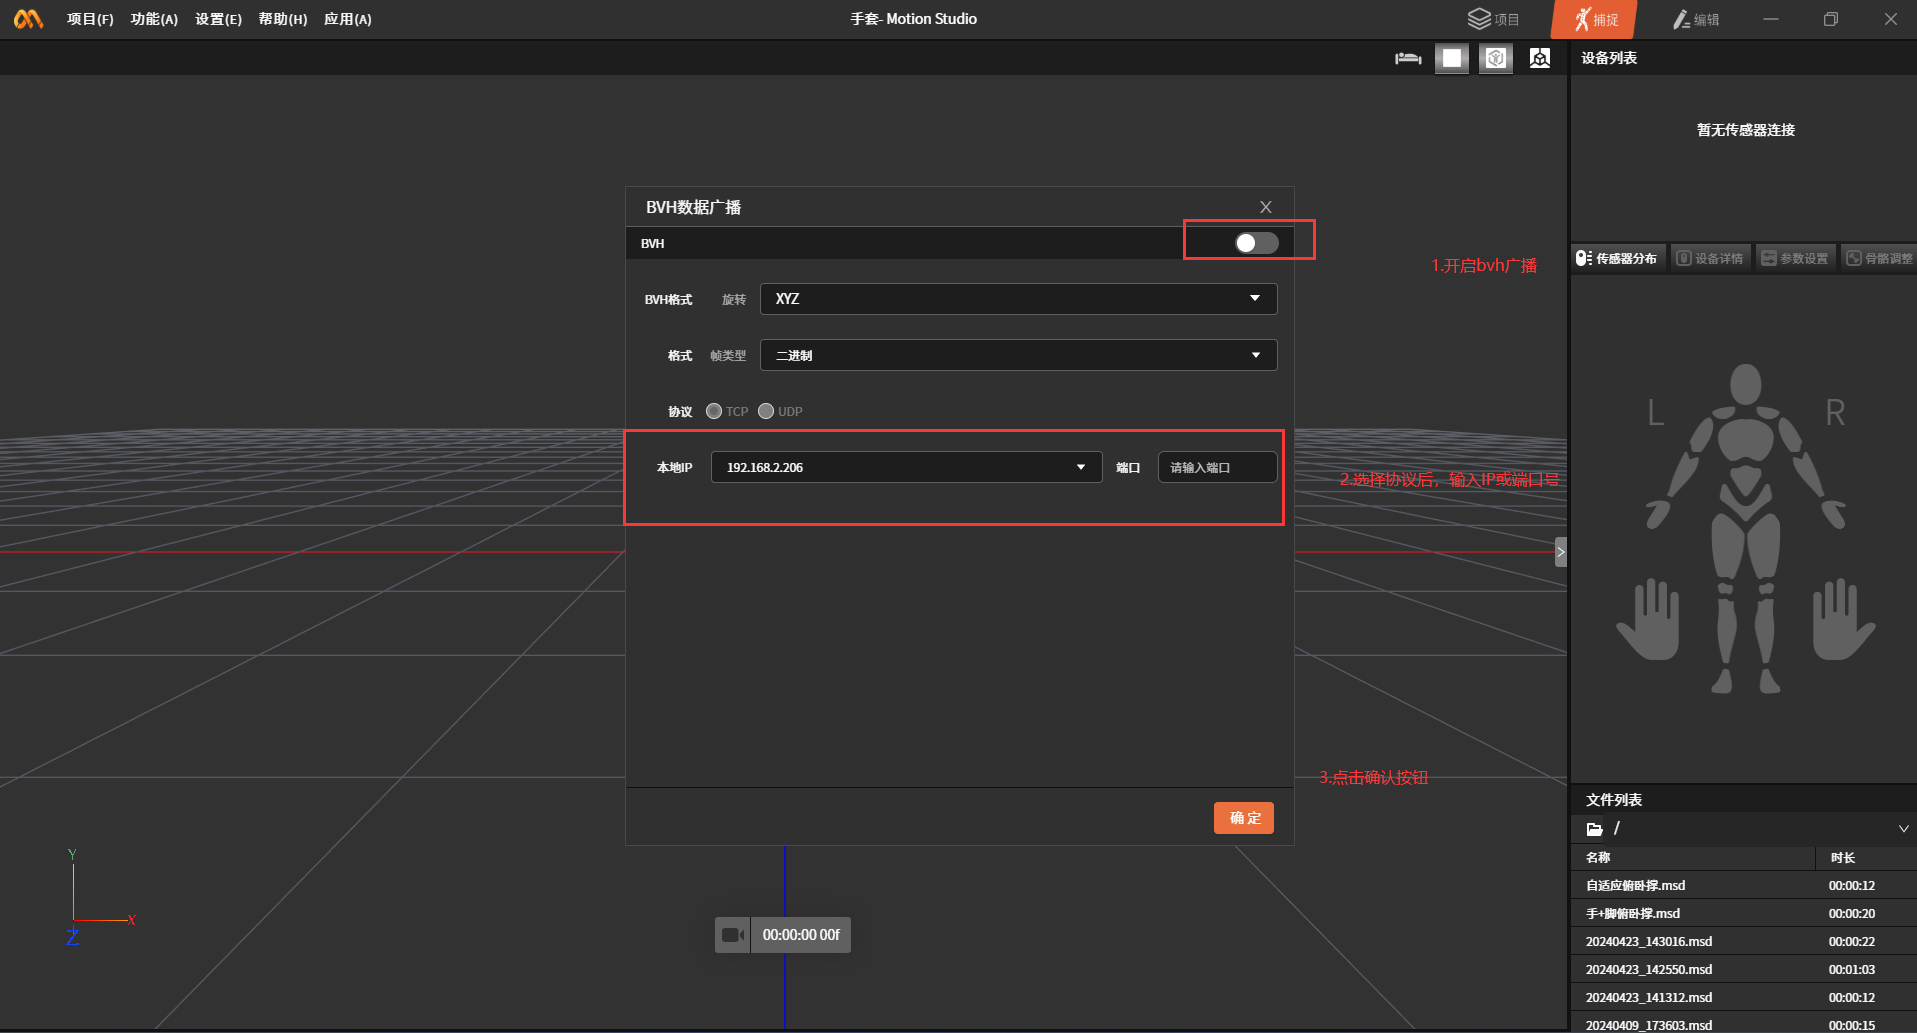Open the 二进制 frame type dropdown
The height and width of the screenshot is (1033, 1917).
point(1018,355)
